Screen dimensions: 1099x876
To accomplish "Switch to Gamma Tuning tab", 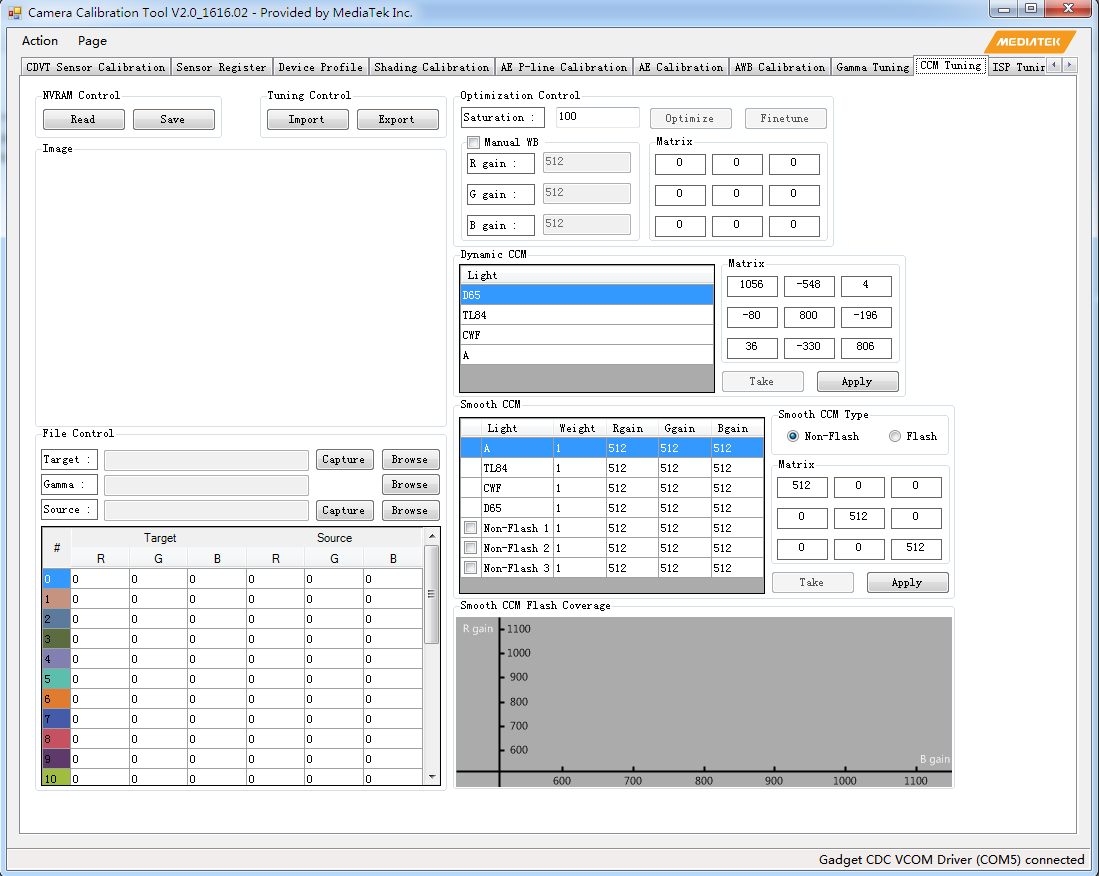I will point(873,67).
